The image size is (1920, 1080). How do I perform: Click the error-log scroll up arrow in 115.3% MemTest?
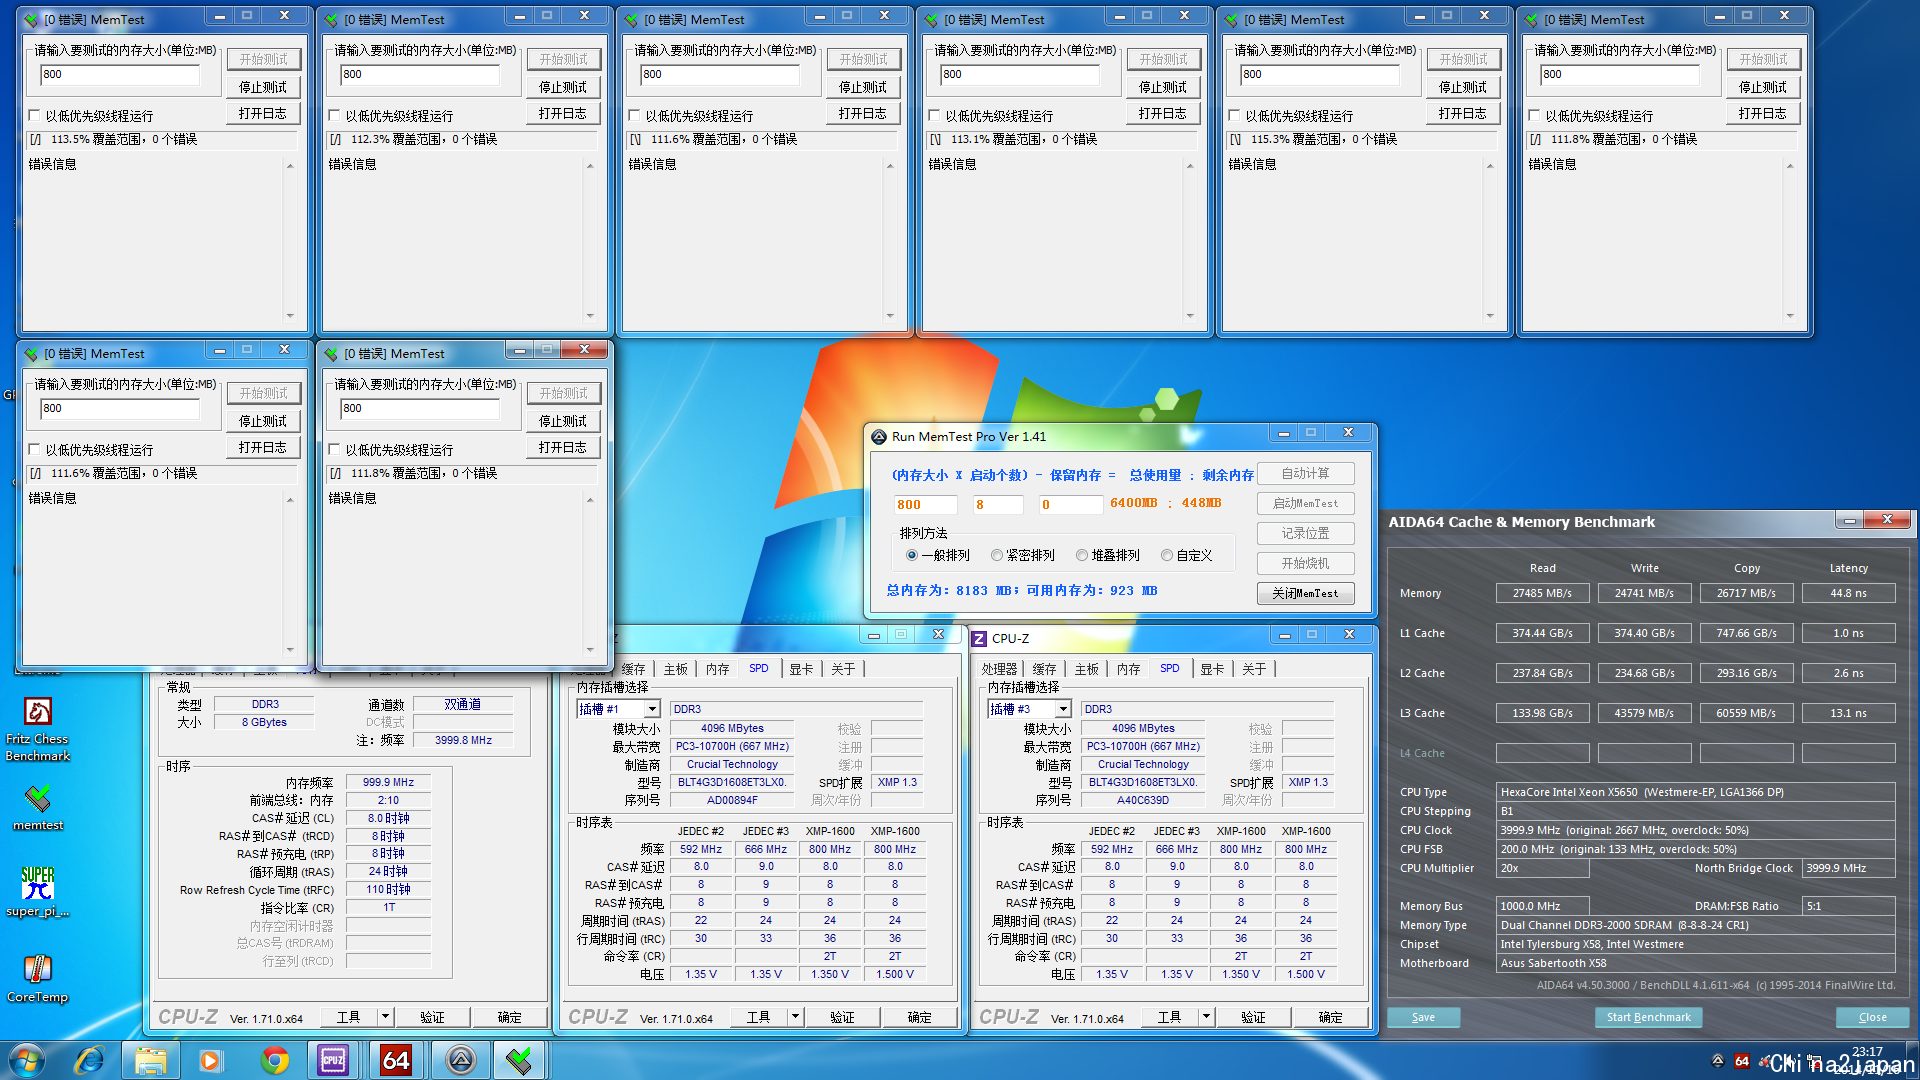point(1490,166)
